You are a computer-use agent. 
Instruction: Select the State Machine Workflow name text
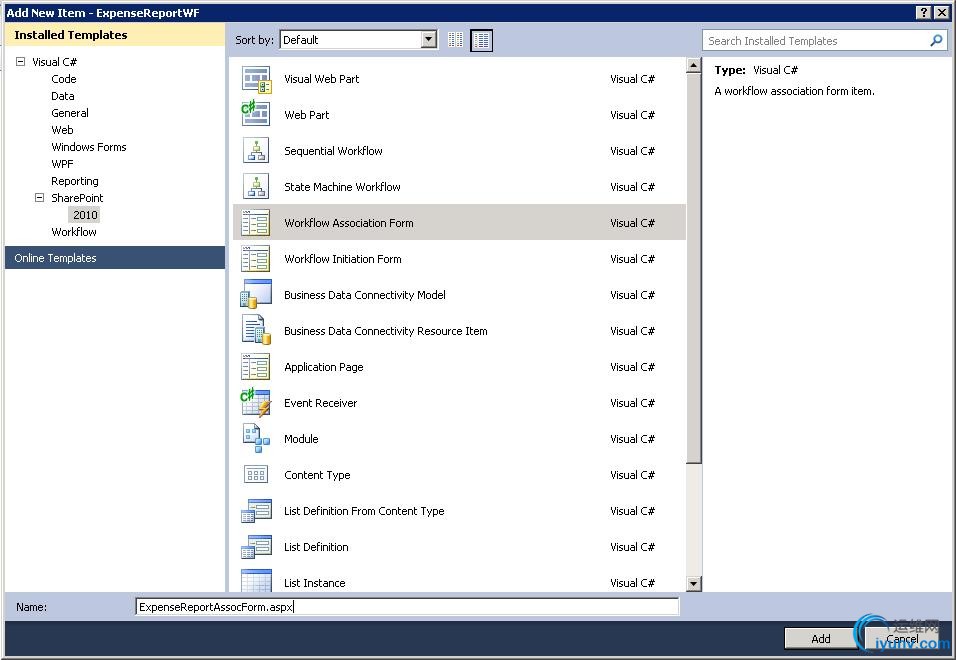coord(342,186)
